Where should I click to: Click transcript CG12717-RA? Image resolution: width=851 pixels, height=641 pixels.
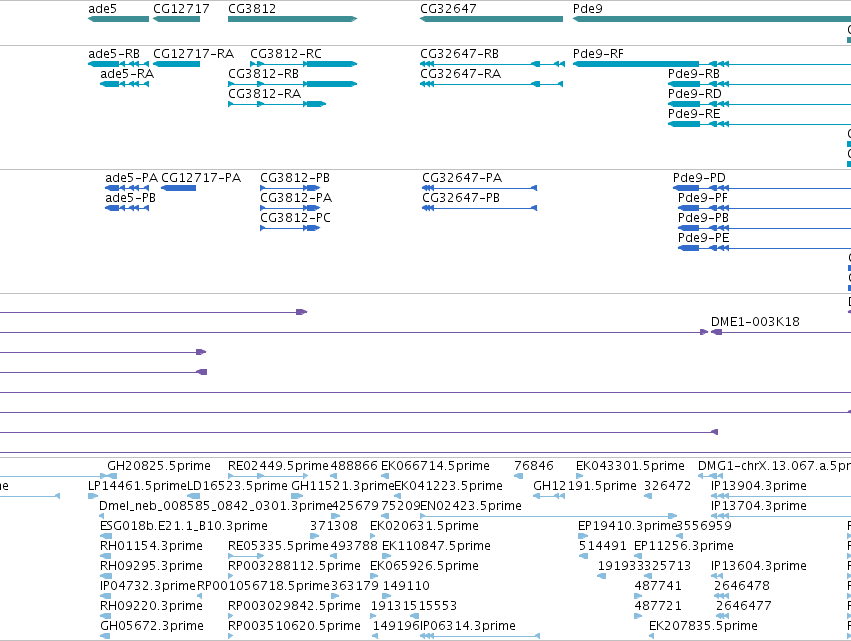coord(176,64)
